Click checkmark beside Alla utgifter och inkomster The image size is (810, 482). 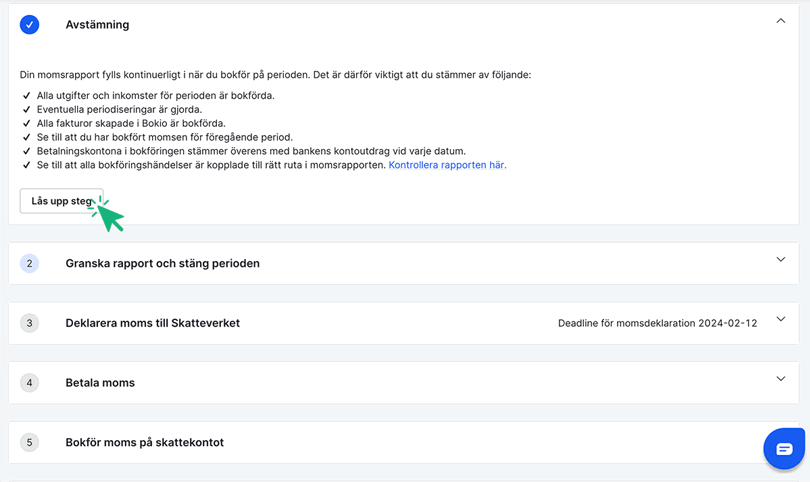pyautogui.click(x=26, y=96)
